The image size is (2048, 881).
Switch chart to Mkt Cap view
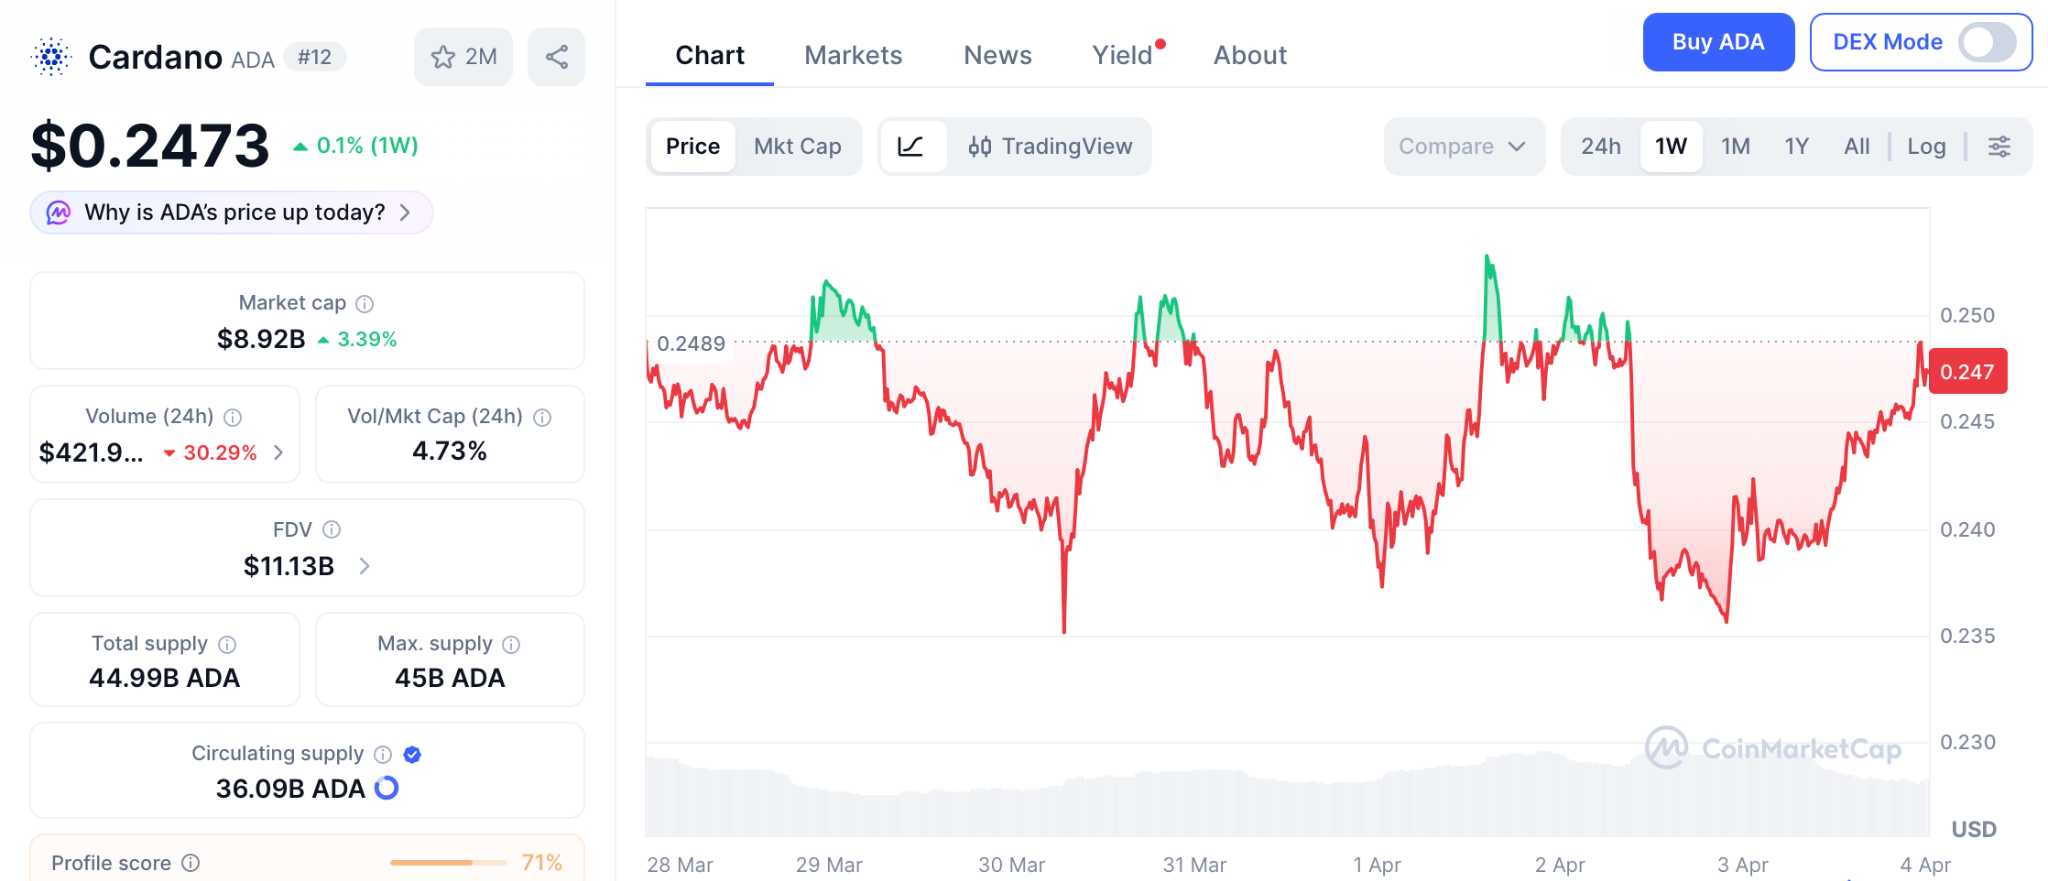[x=797, y=147]
